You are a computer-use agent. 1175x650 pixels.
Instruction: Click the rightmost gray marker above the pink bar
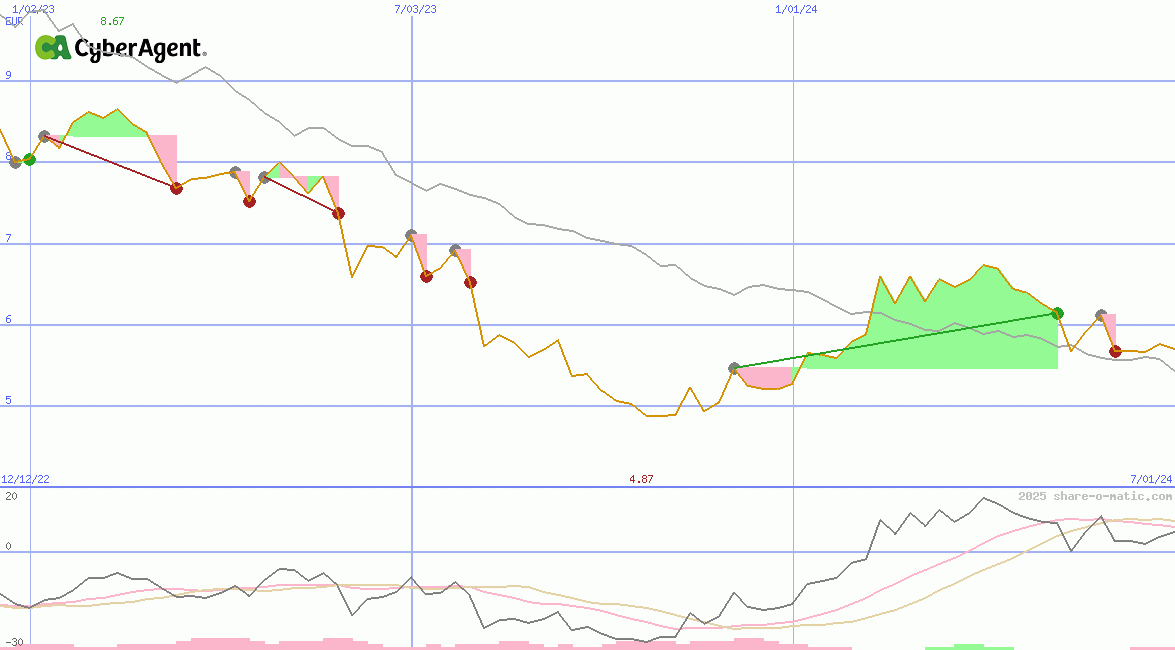1101,315
